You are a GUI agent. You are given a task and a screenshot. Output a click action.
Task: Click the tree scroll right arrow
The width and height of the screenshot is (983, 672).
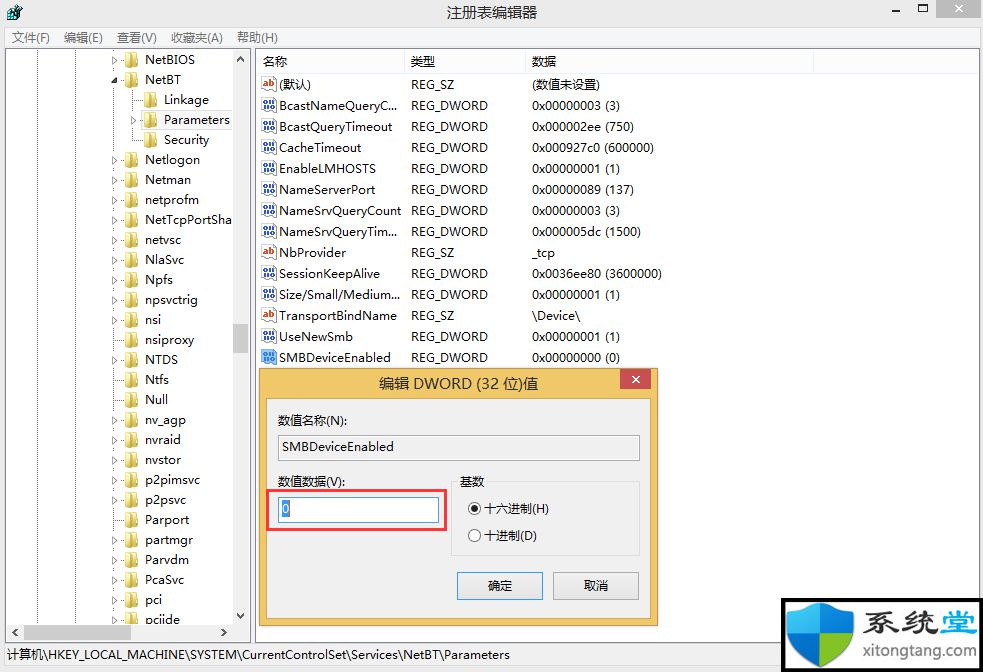(x=224, y=633)
